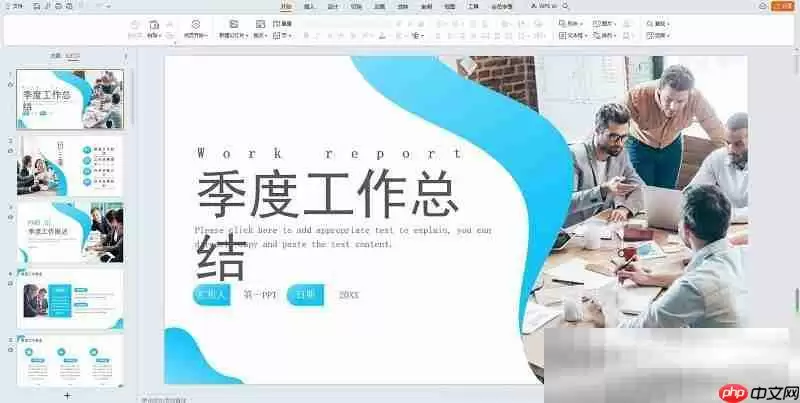Click the 20XX date text on slide
The width and height of the screenshot is (800, 403).
pos(349,295)
